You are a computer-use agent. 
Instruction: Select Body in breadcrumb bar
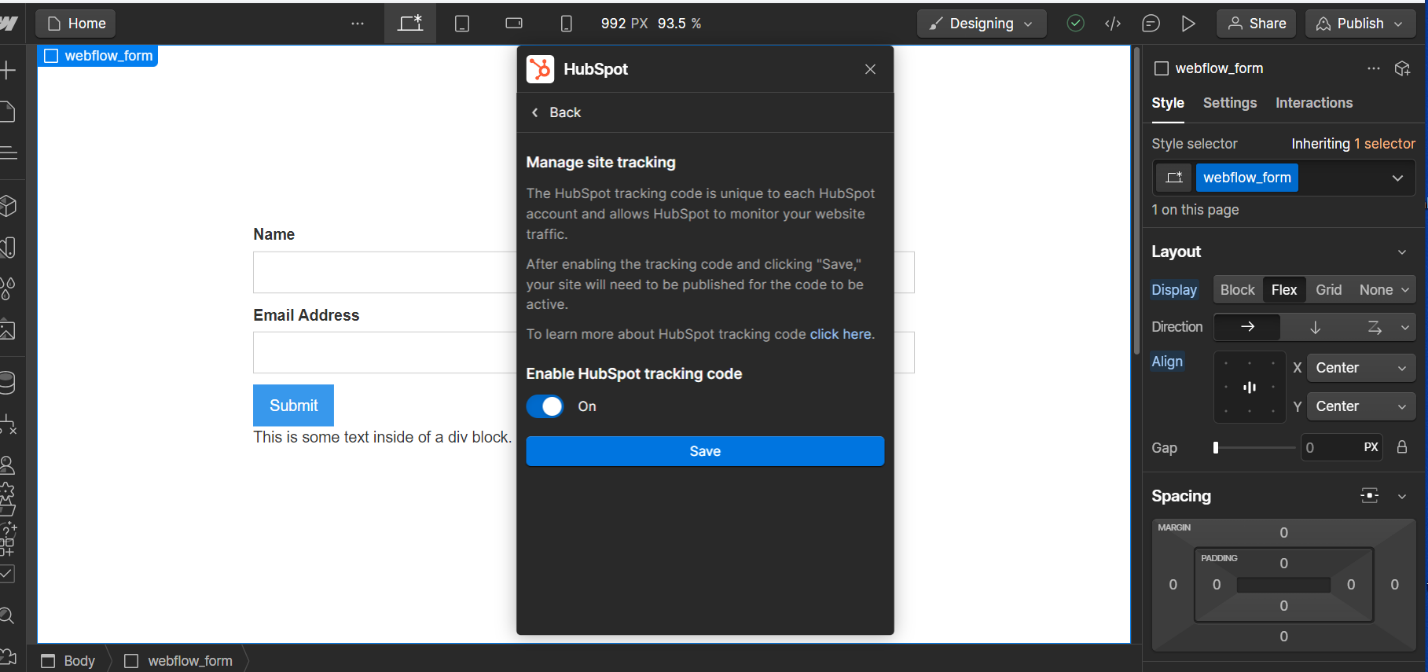click(x=68, y=660)
